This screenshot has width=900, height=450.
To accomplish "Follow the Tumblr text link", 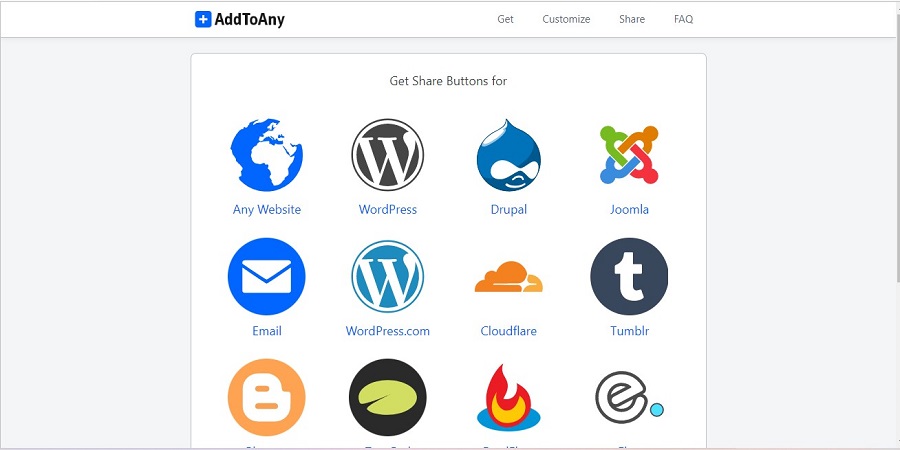I will (x=630, y=331).
